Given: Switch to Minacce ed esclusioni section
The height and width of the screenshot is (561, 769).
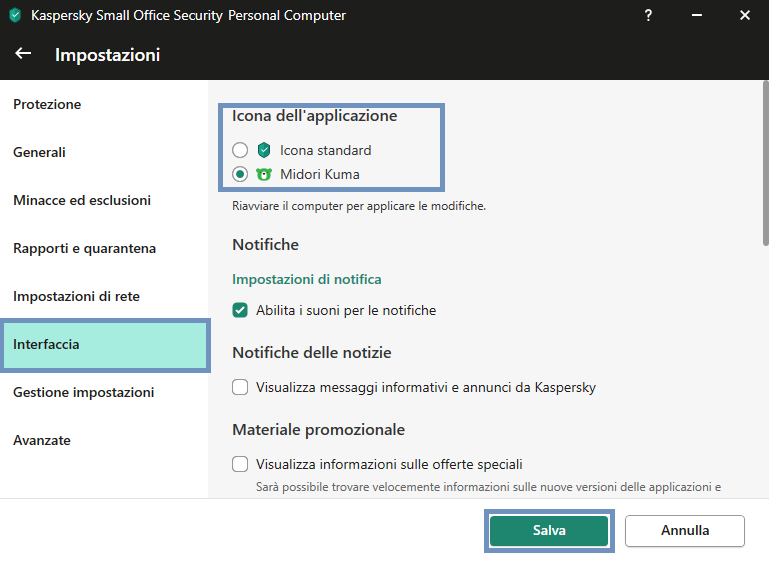Looking at the screenshot, I should 104,201.
